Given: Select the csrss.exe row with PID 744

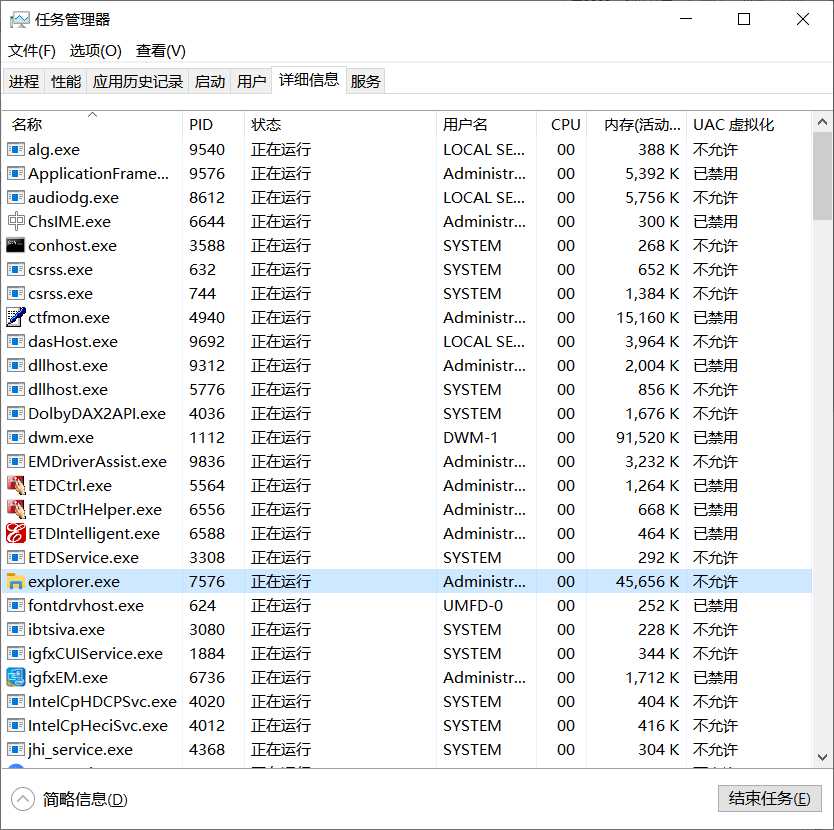Looking at the screenshot, I should 407,293.
